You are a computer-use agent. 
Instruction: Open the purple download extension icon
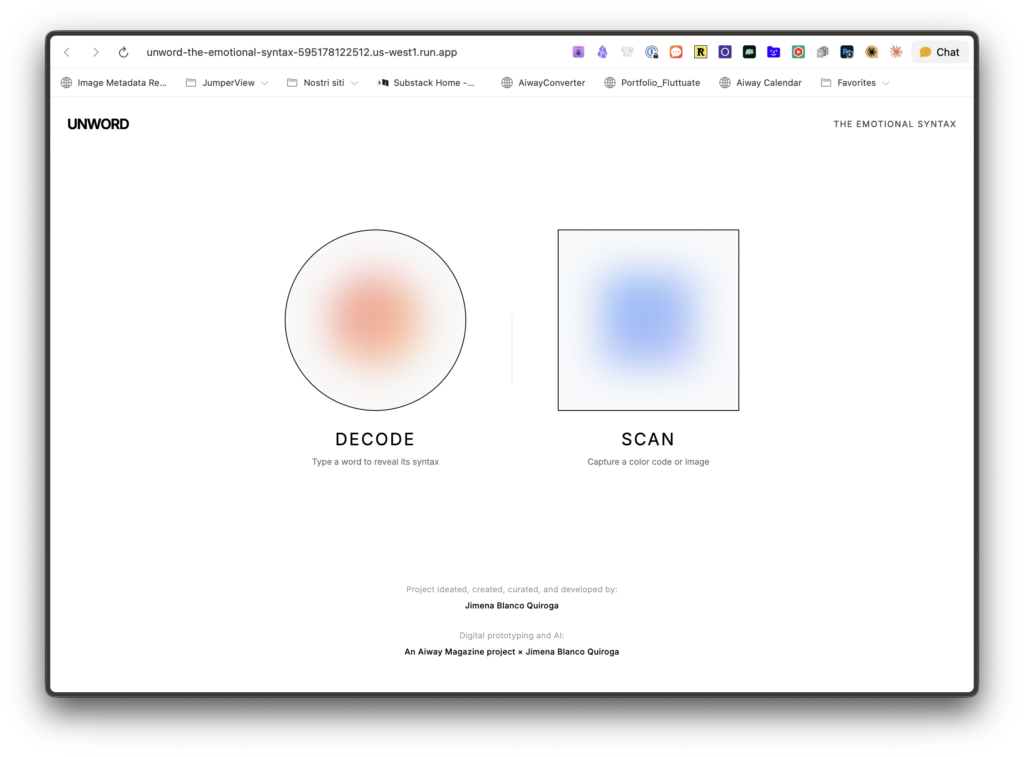578,52
